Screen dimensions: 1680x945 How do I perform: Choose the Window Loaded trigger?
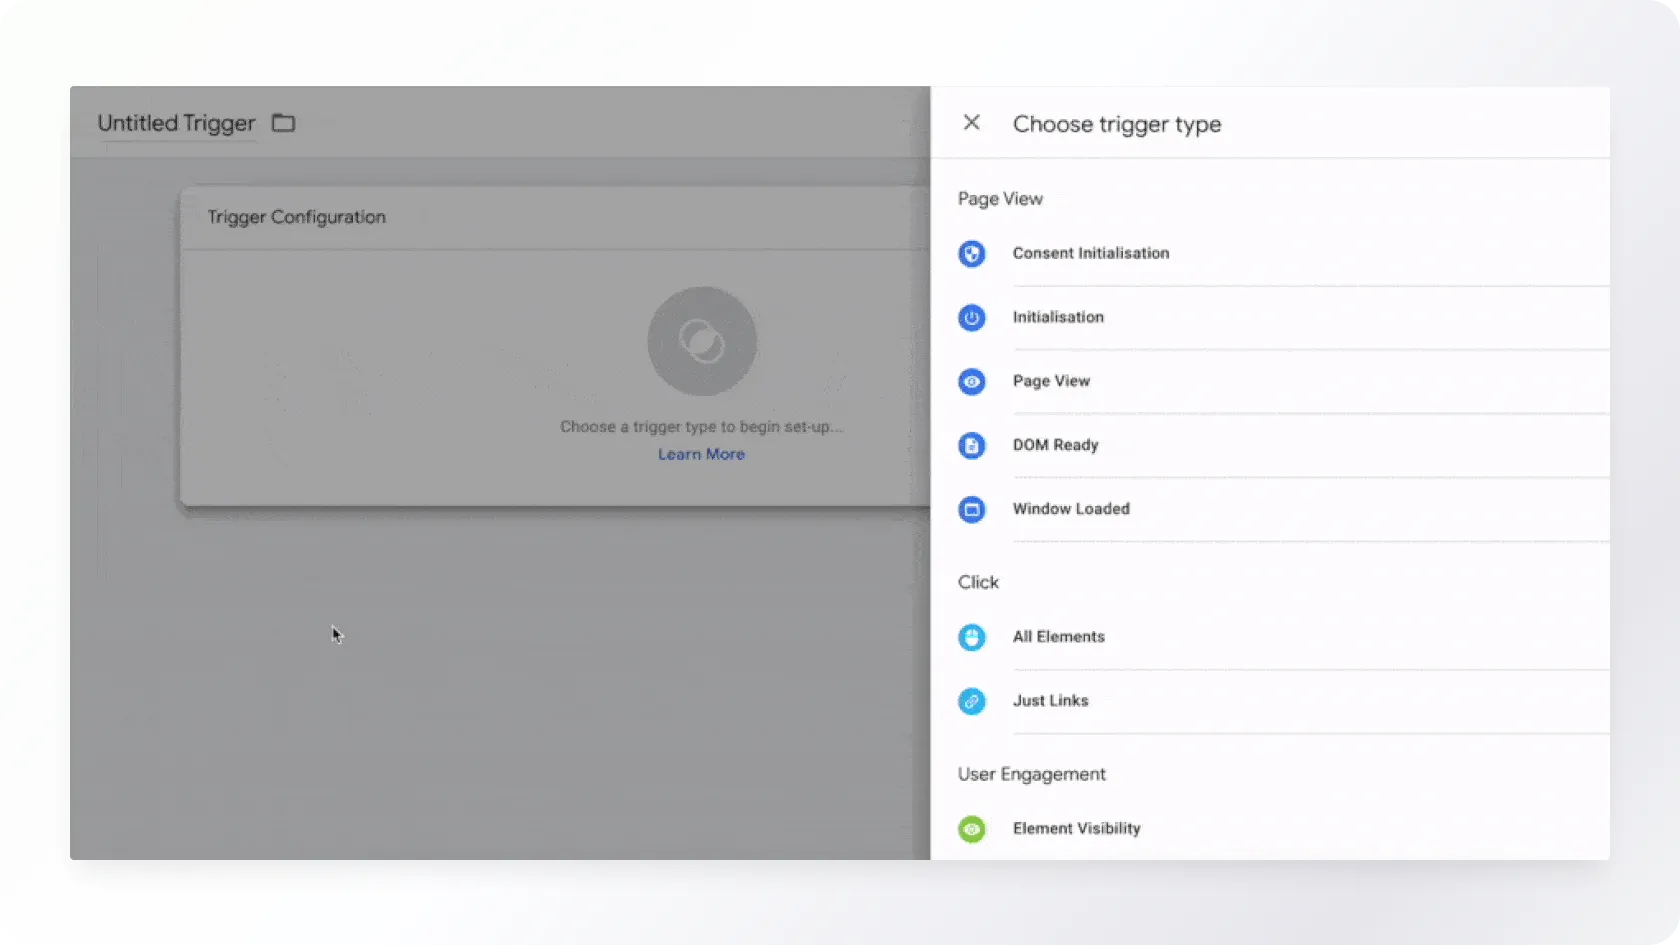click(1071, 509)
